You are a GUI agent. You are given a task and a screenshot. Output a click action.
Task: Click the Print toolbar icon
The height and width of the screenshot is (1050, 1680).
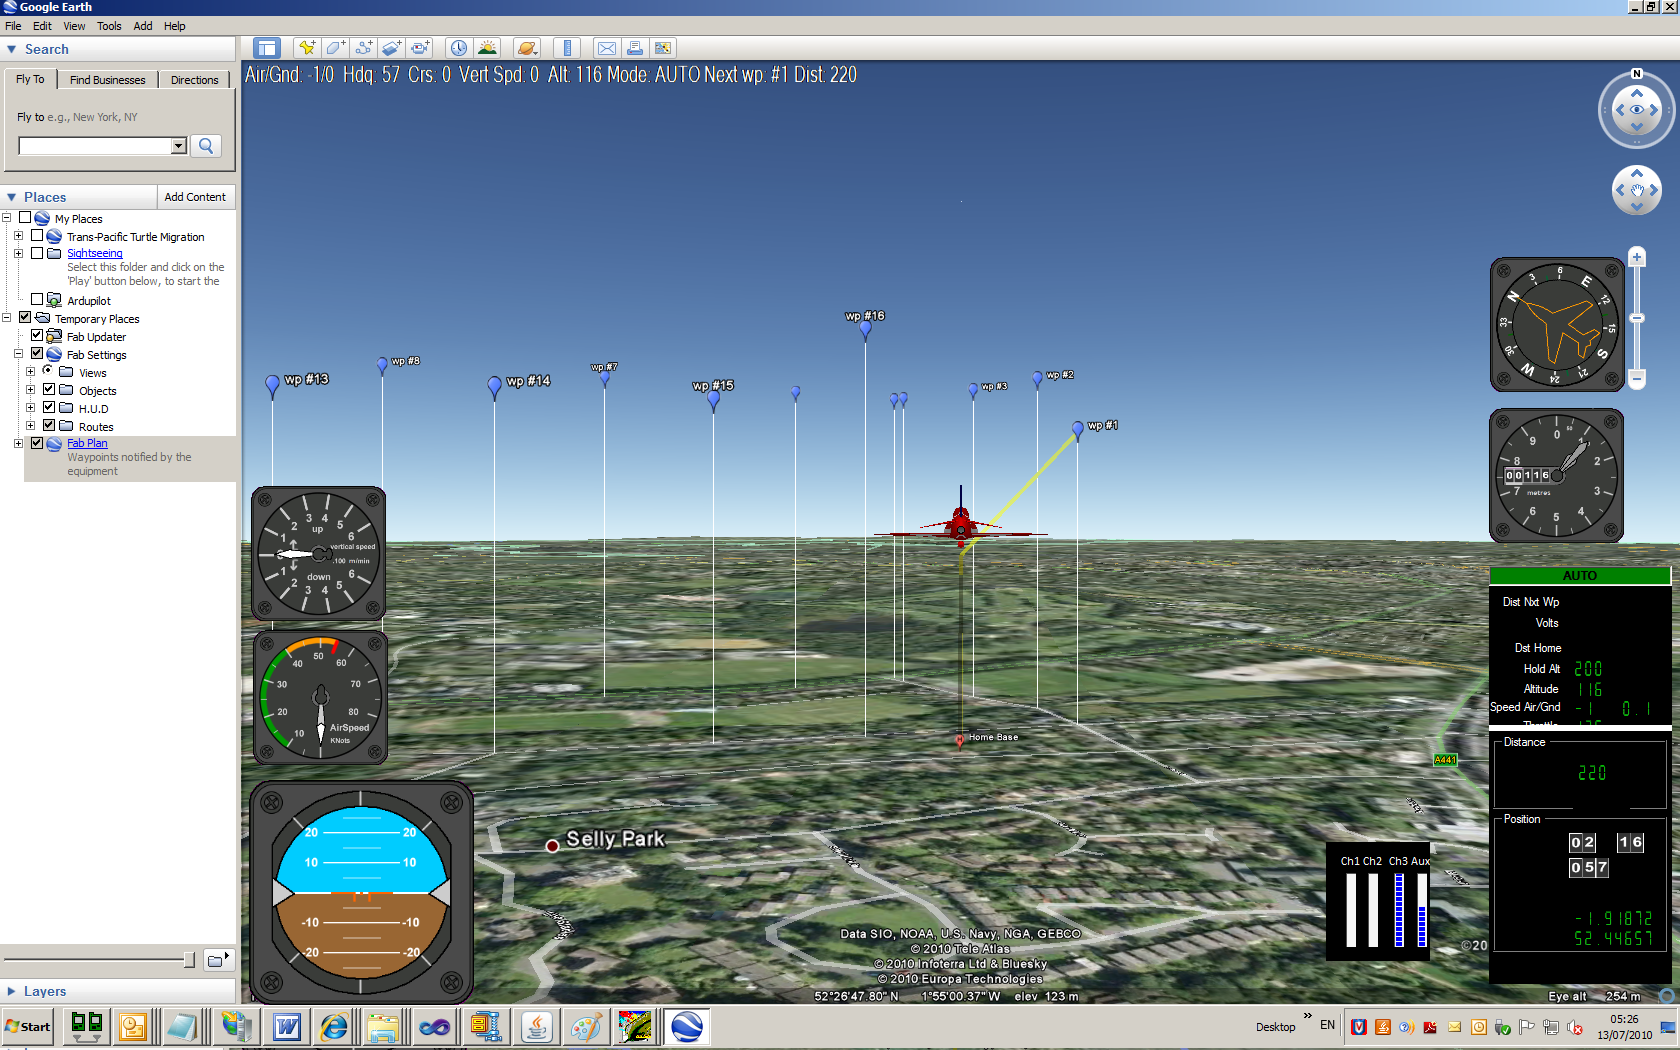click(x=634, y=48)
